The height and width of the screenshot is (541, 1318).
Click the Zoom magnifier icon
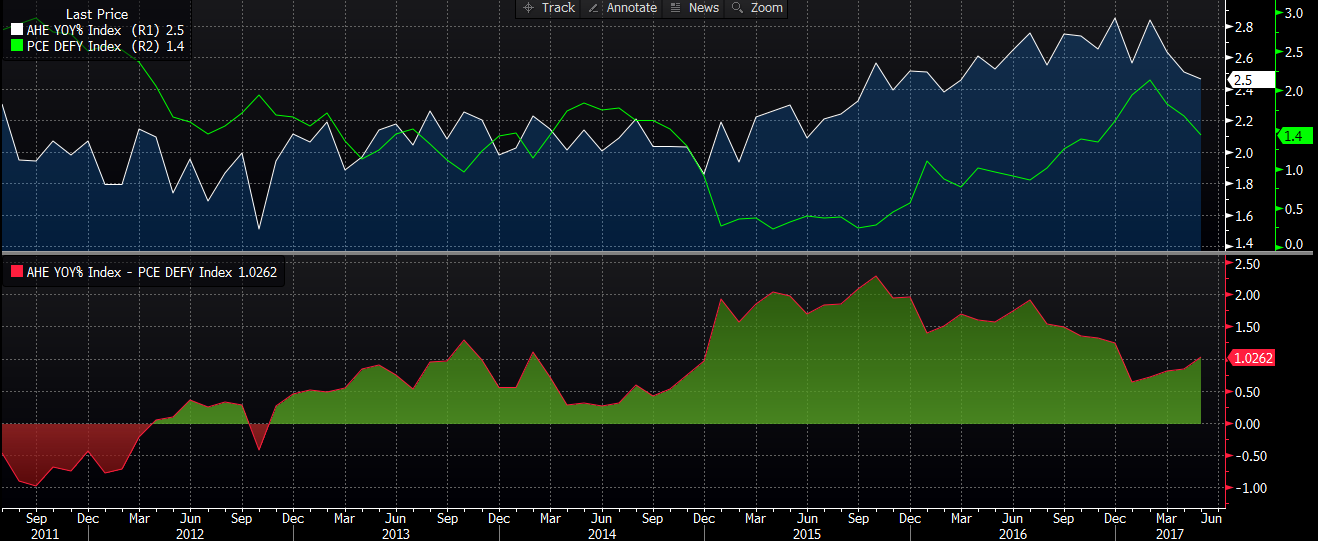(738, 8)
